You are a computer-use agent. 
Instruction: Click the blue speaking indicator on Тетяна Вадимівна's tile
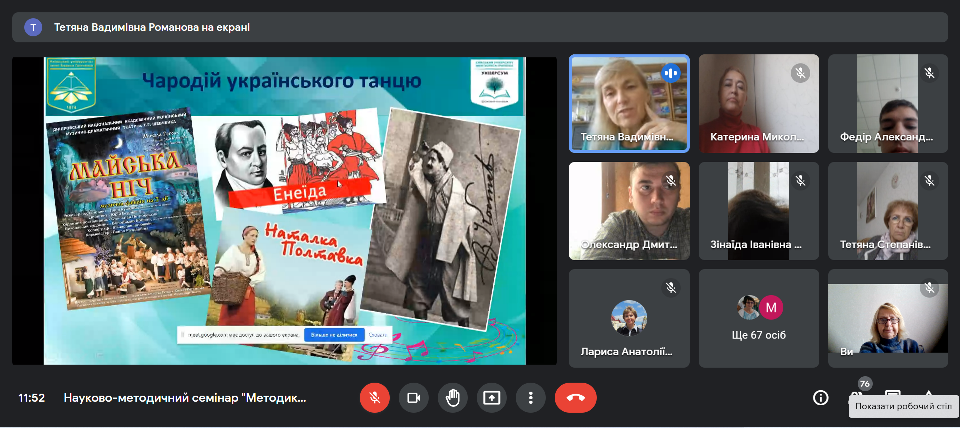pos(671,72)
